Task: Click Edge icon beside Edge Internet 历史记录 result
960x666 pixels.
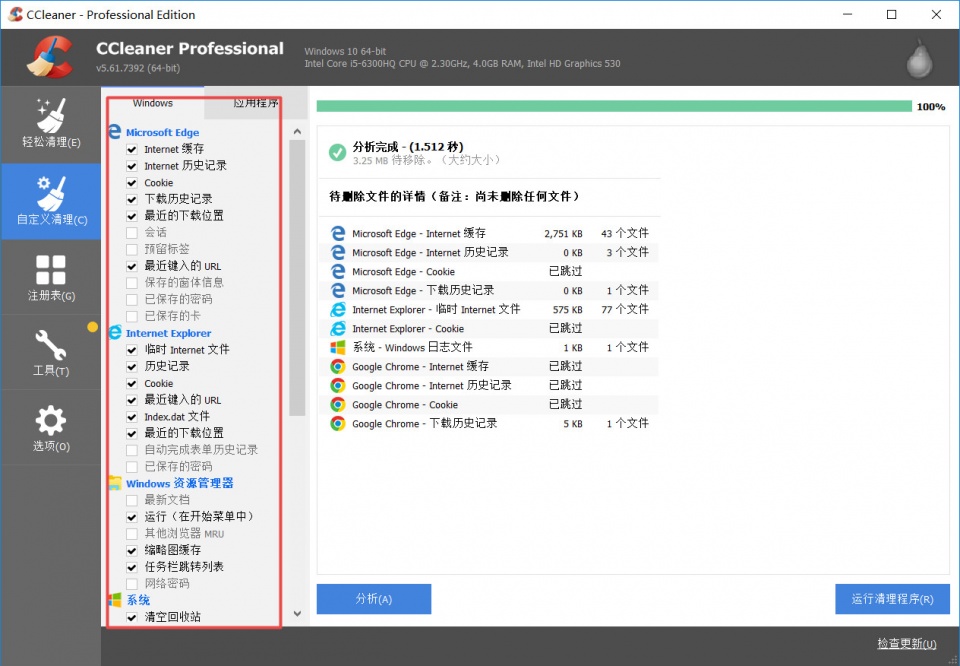Action: pos(337,252)
